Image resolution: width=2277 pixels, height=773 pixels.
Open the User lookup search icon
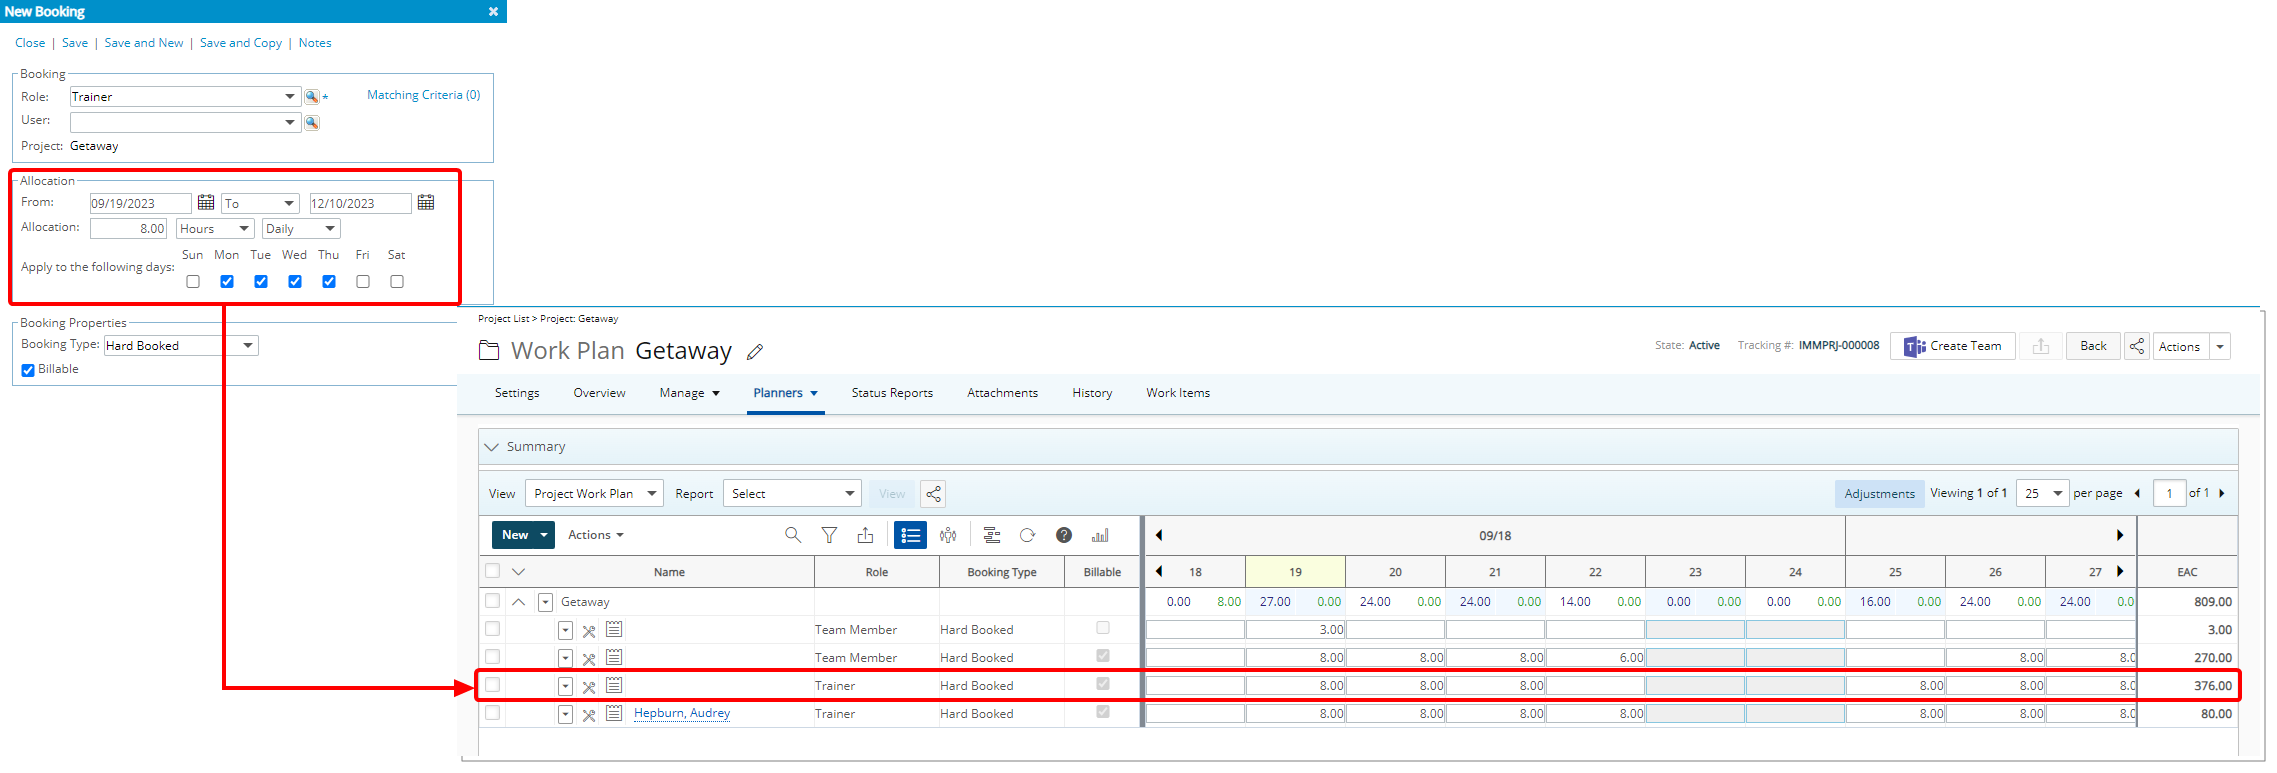tap(312, 122)
